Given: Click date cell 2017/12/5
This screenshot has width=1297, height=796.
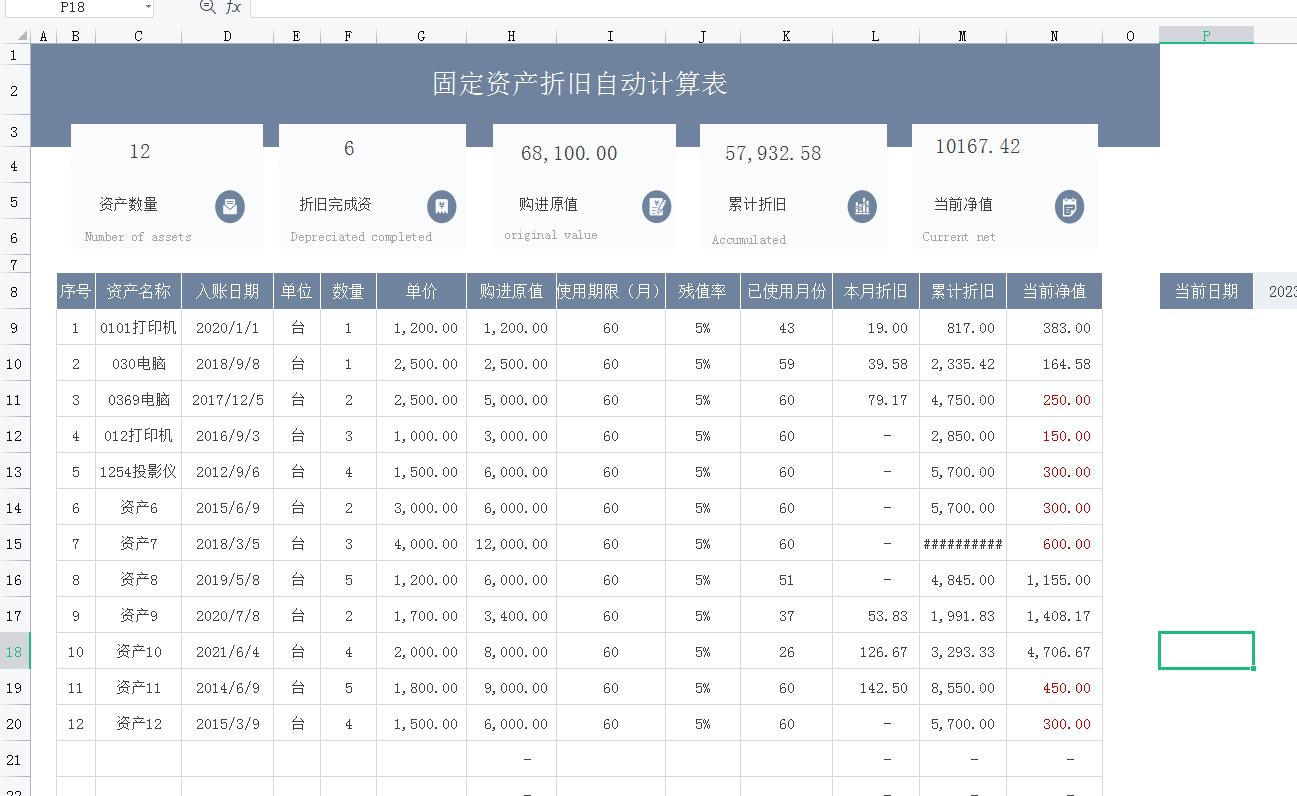Looking at the screenshot, I should pyautogui.click(x=227, y=400).
